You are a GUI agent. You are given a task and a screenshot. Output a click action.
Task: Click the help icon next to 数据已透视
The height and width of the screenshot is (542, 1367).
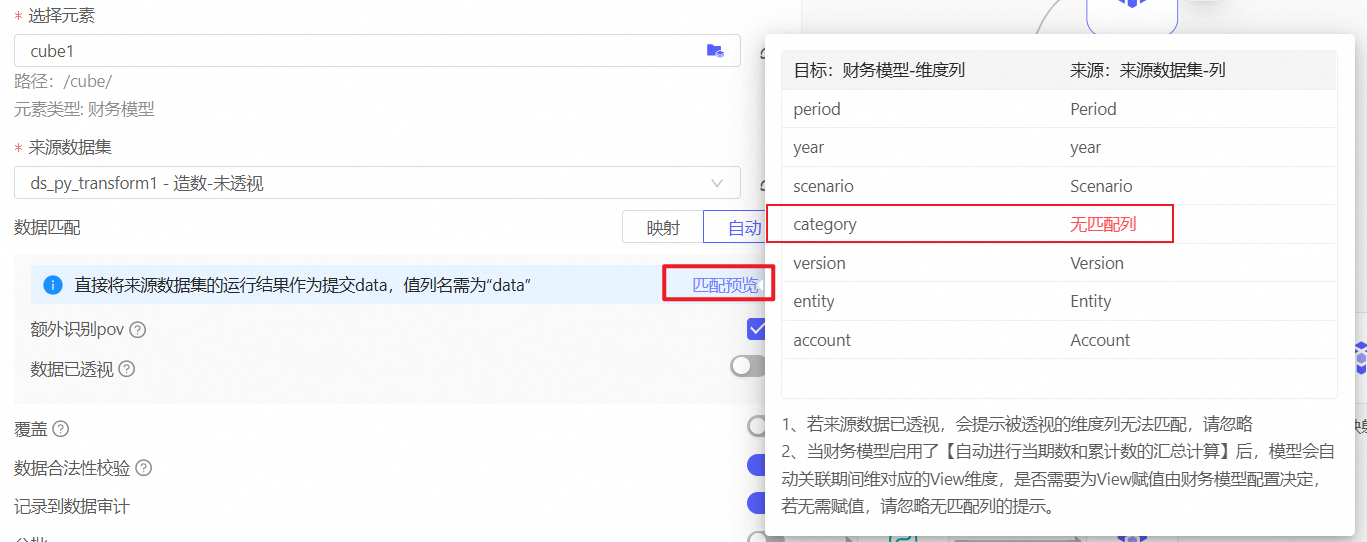127,369
